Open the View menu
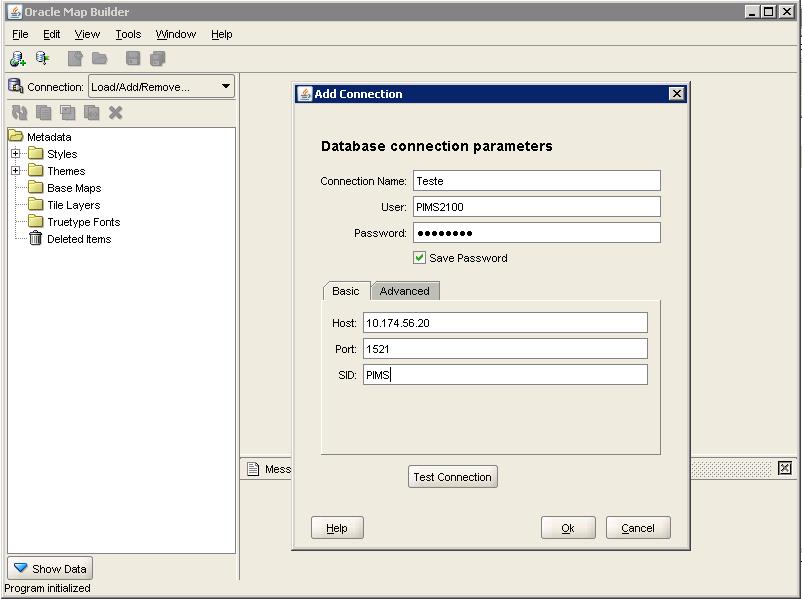 point(87,34)
